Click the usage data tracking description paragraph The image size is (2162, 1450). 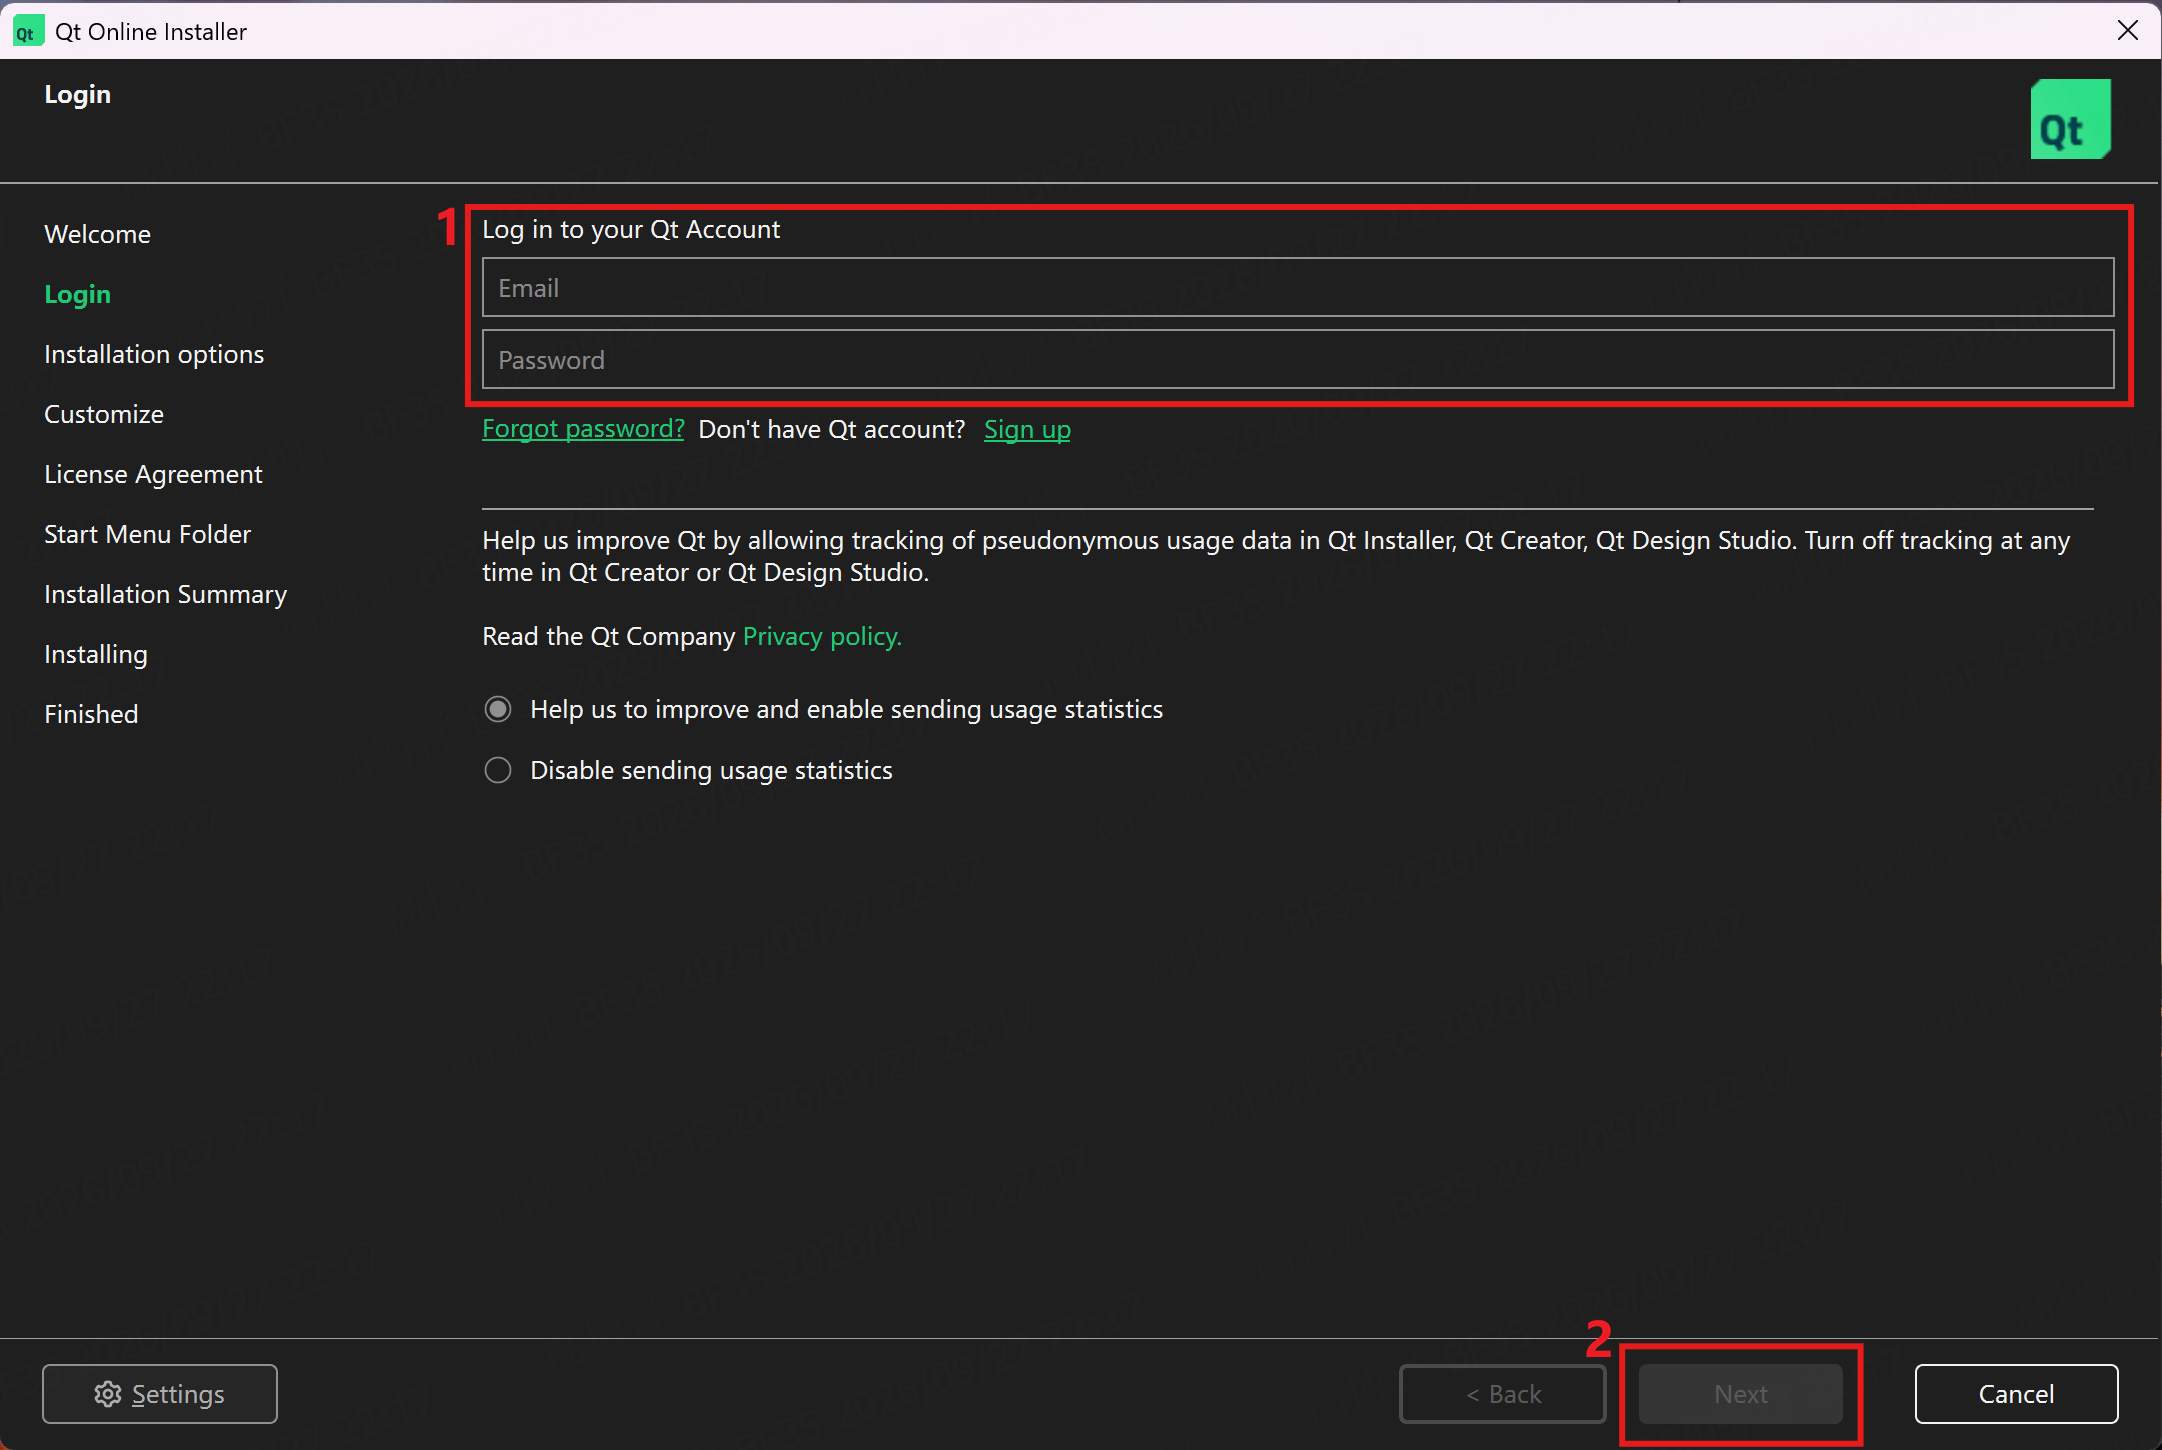[x=1276, y=556]
